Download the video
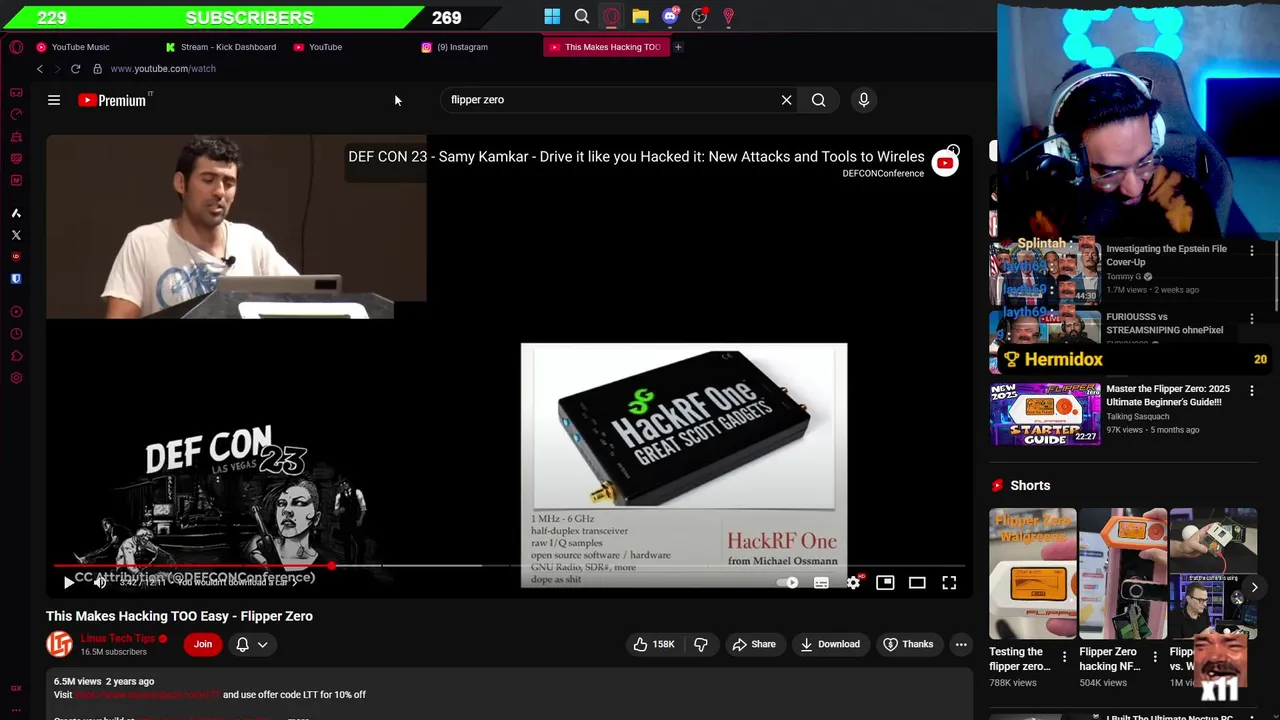The width and height of the screenshot is (1280, 720). point(830,644)
